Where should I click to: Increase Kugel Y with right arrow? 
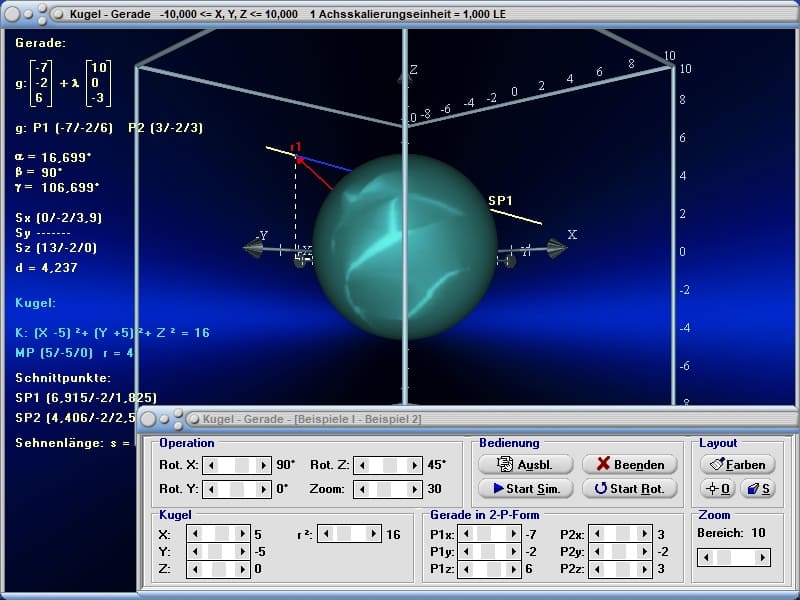pos(242,551)
